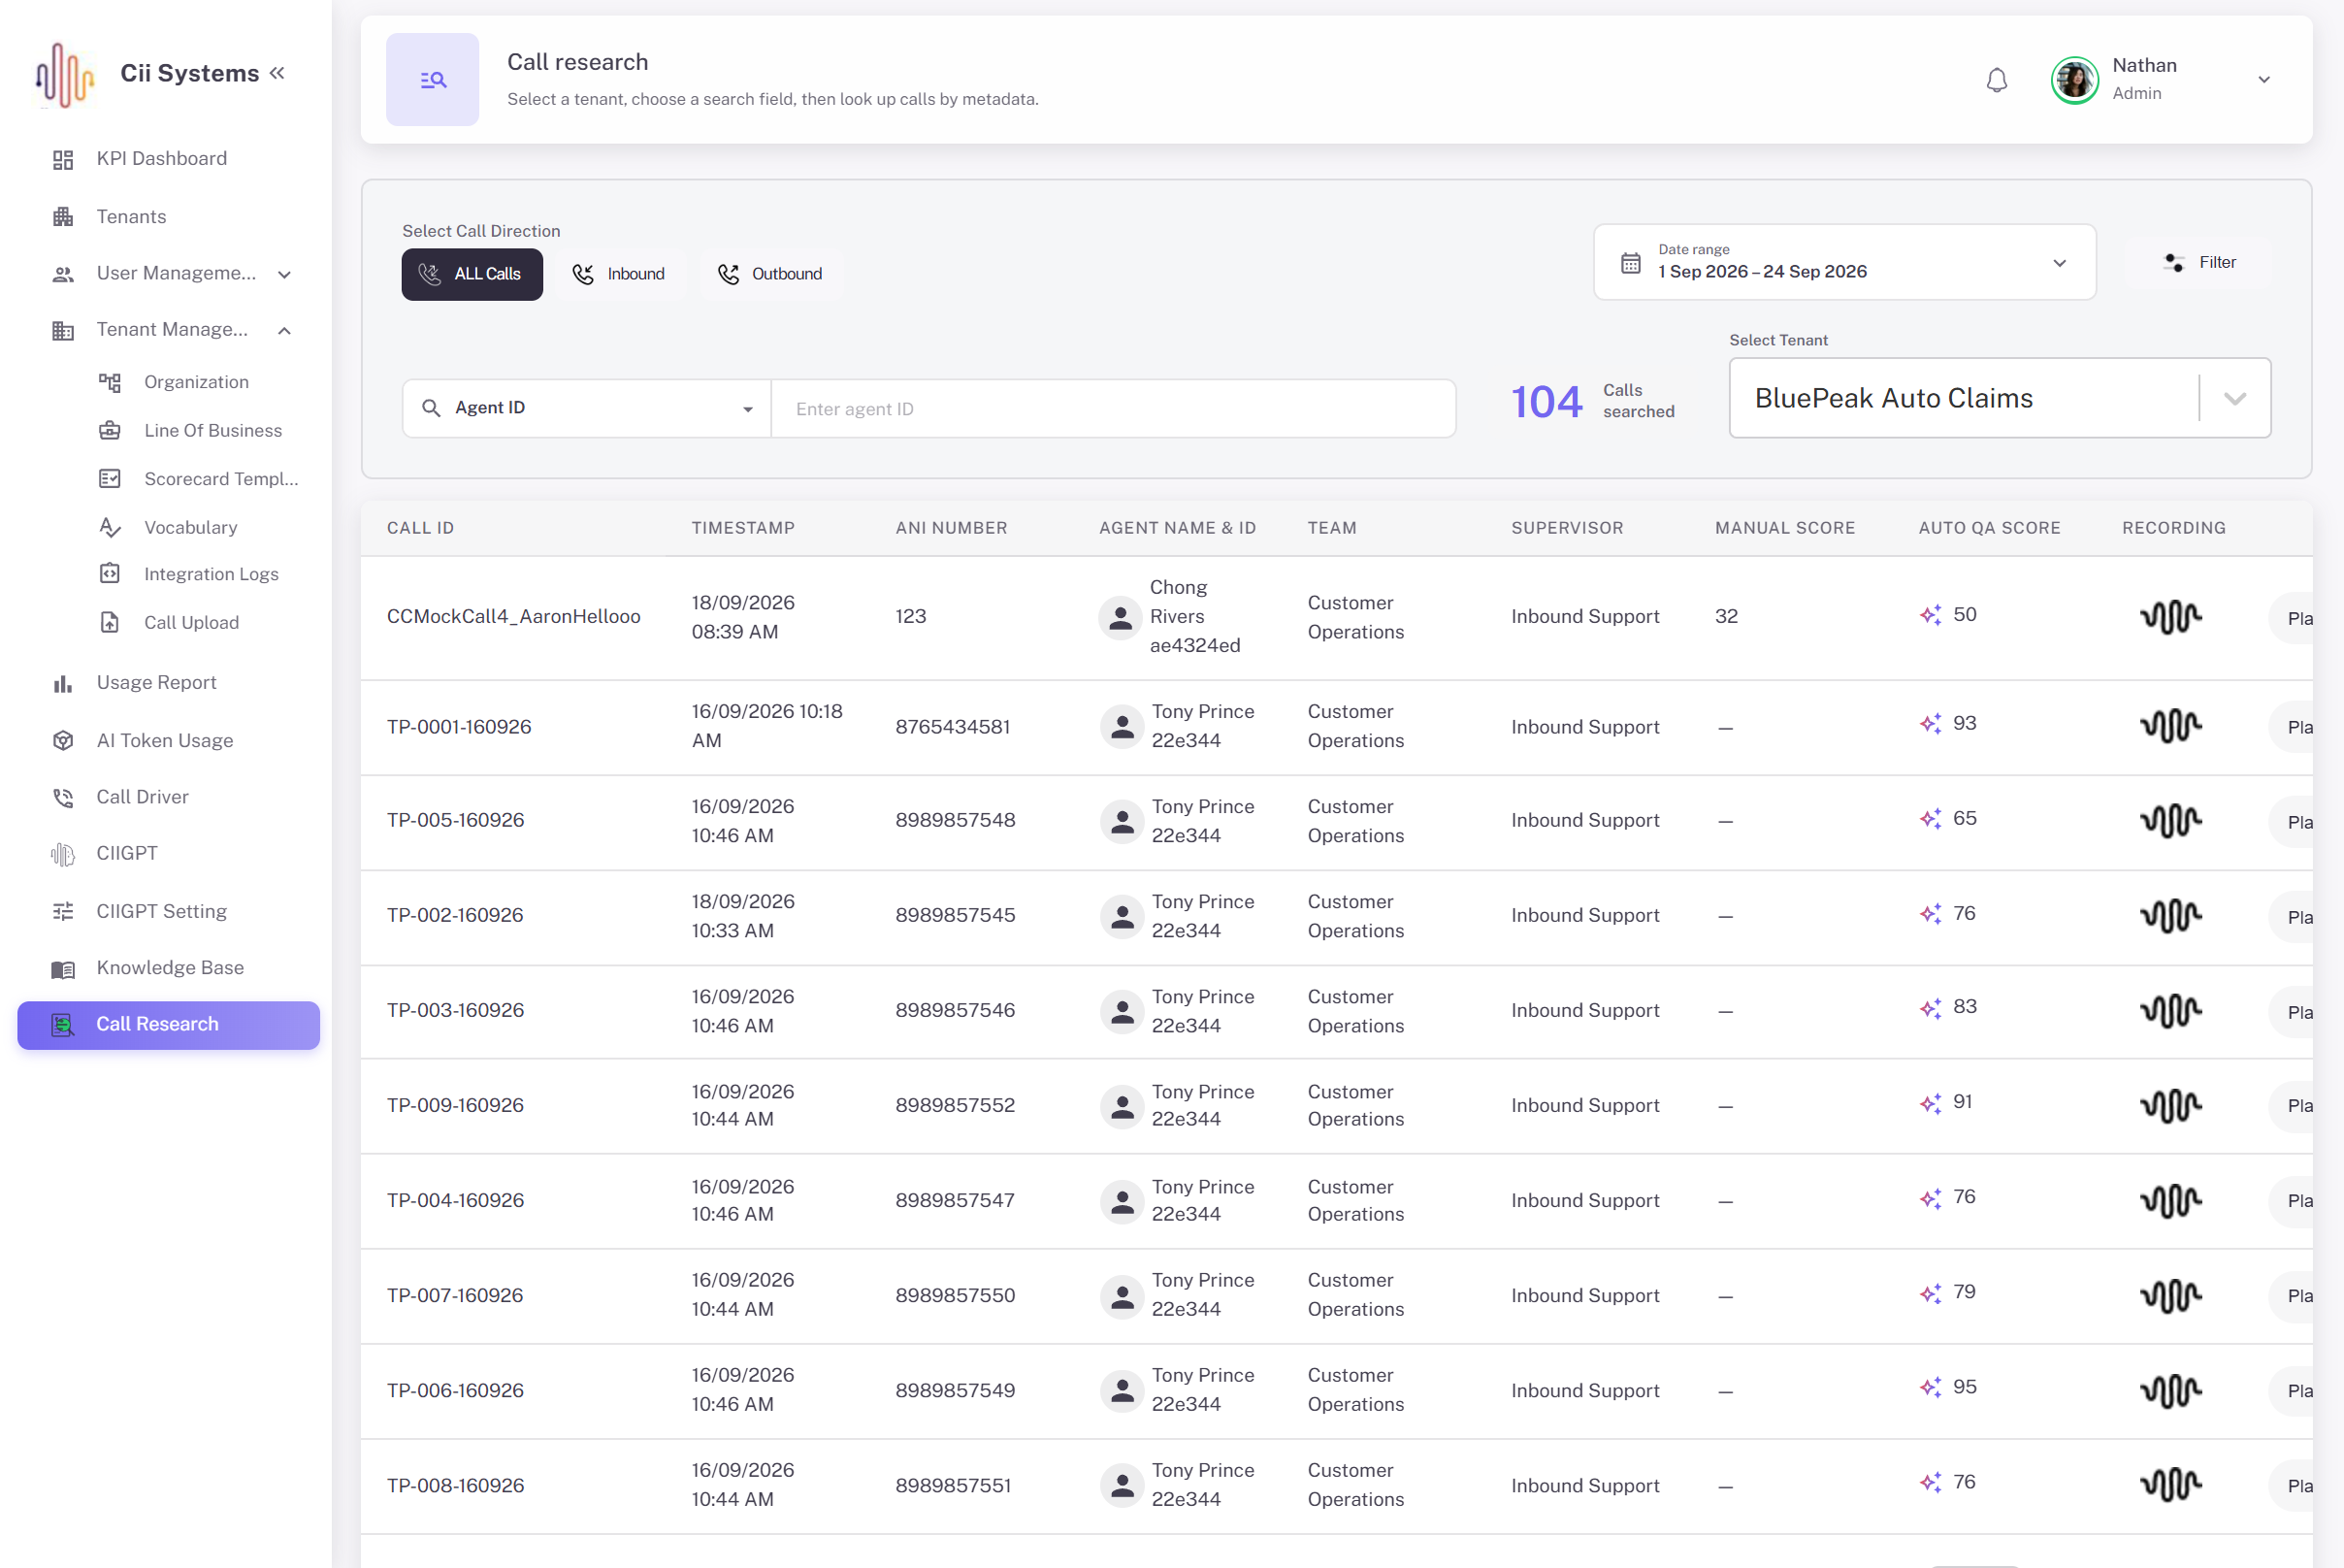Open recording waveform for TP-007-160926
This screenshot has height=1568, width=2344.
[x=2170, y=1296]
